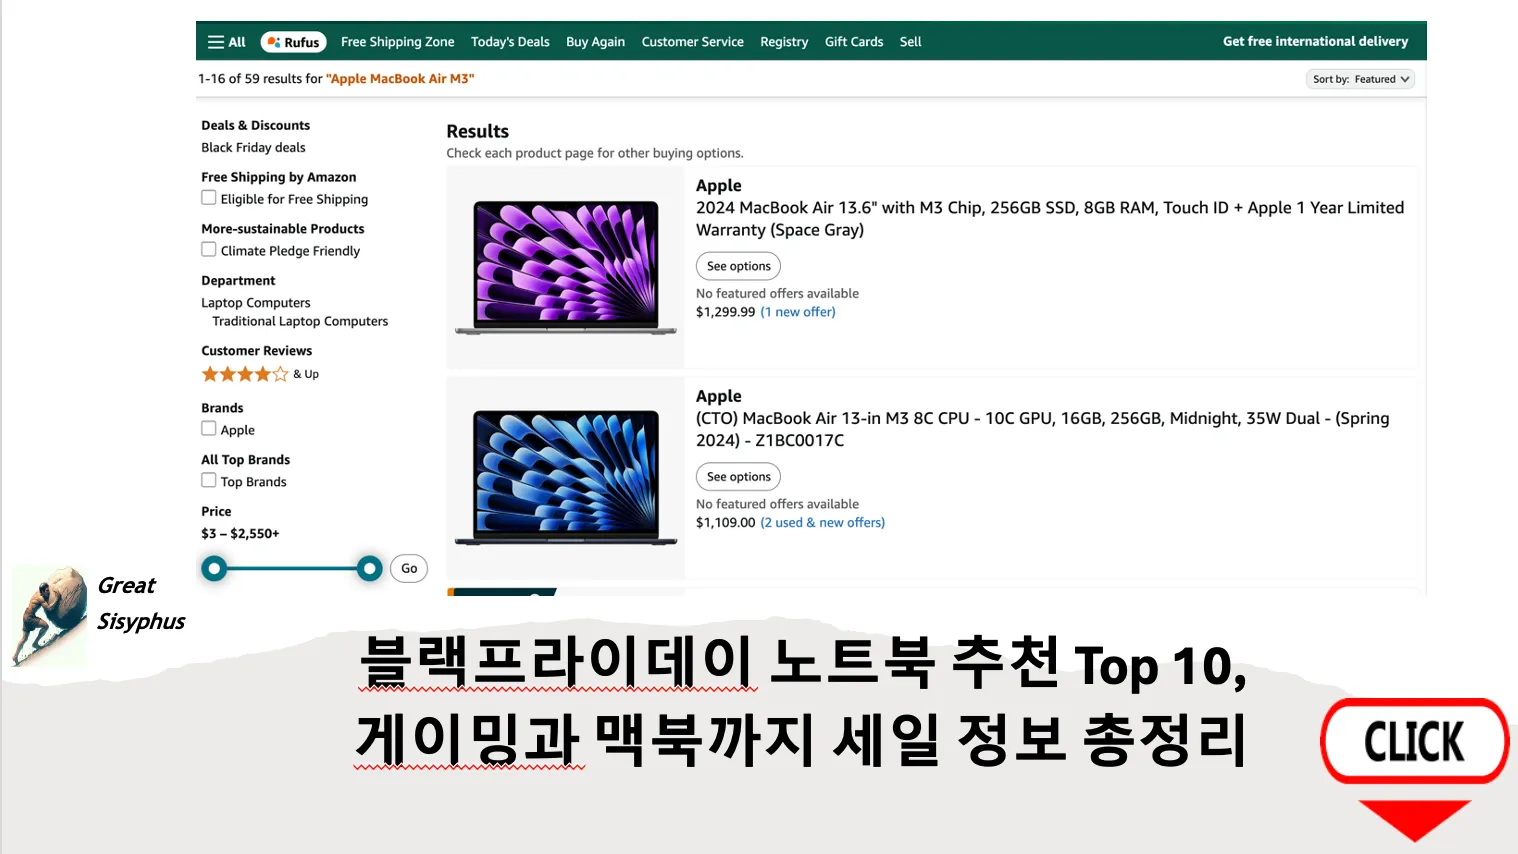The width and height of the screenshot is (1518, 854).
Task: Select Traditional Laptop Computers department
Action: (299, 321)
